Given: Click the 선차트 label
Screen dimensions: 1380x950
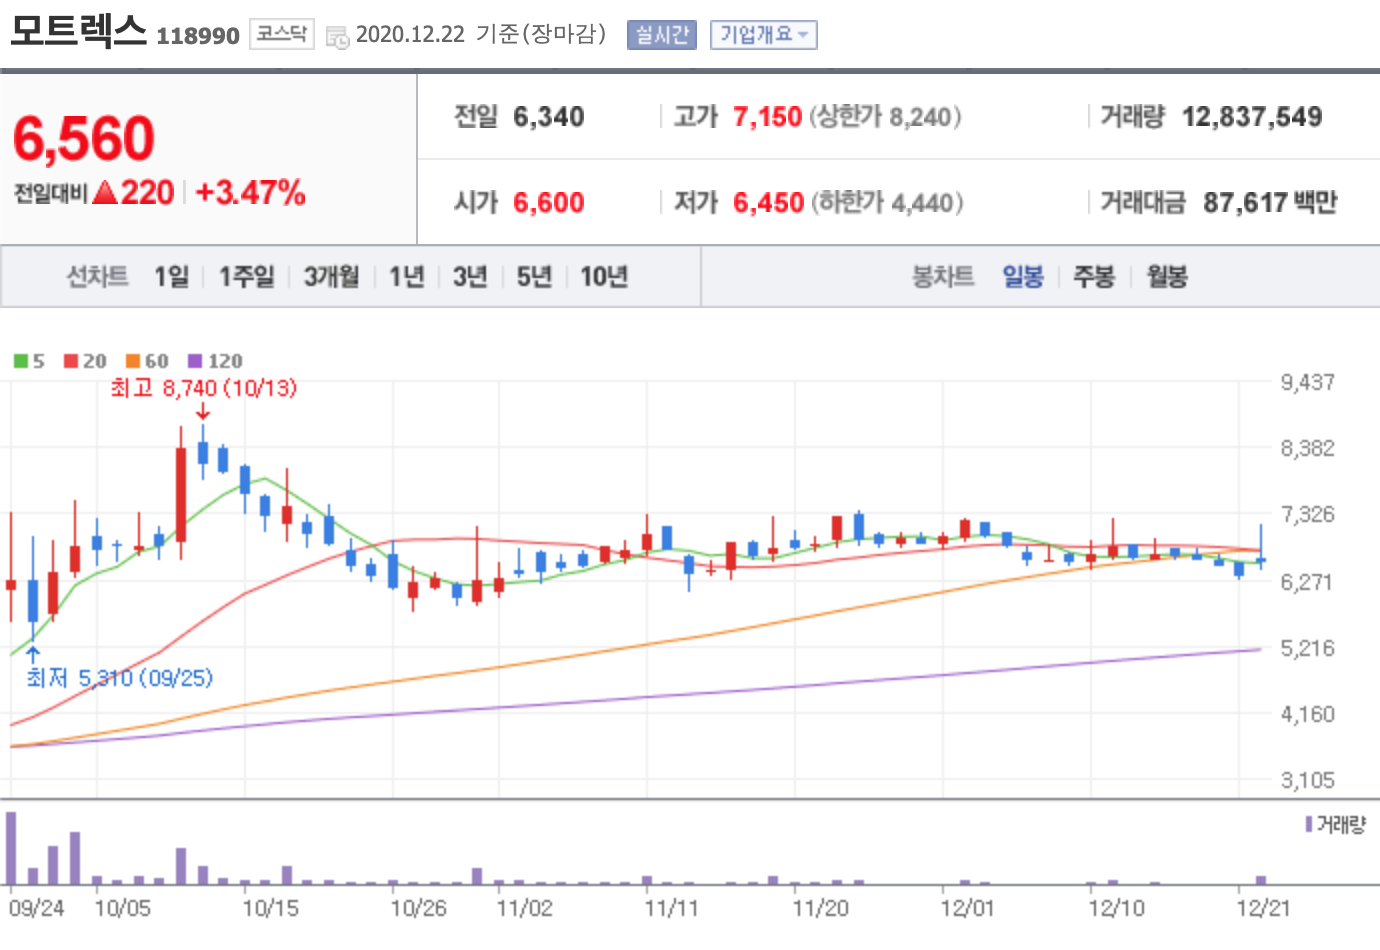Looking at the screenshot, I should click(x=97, y=276).
